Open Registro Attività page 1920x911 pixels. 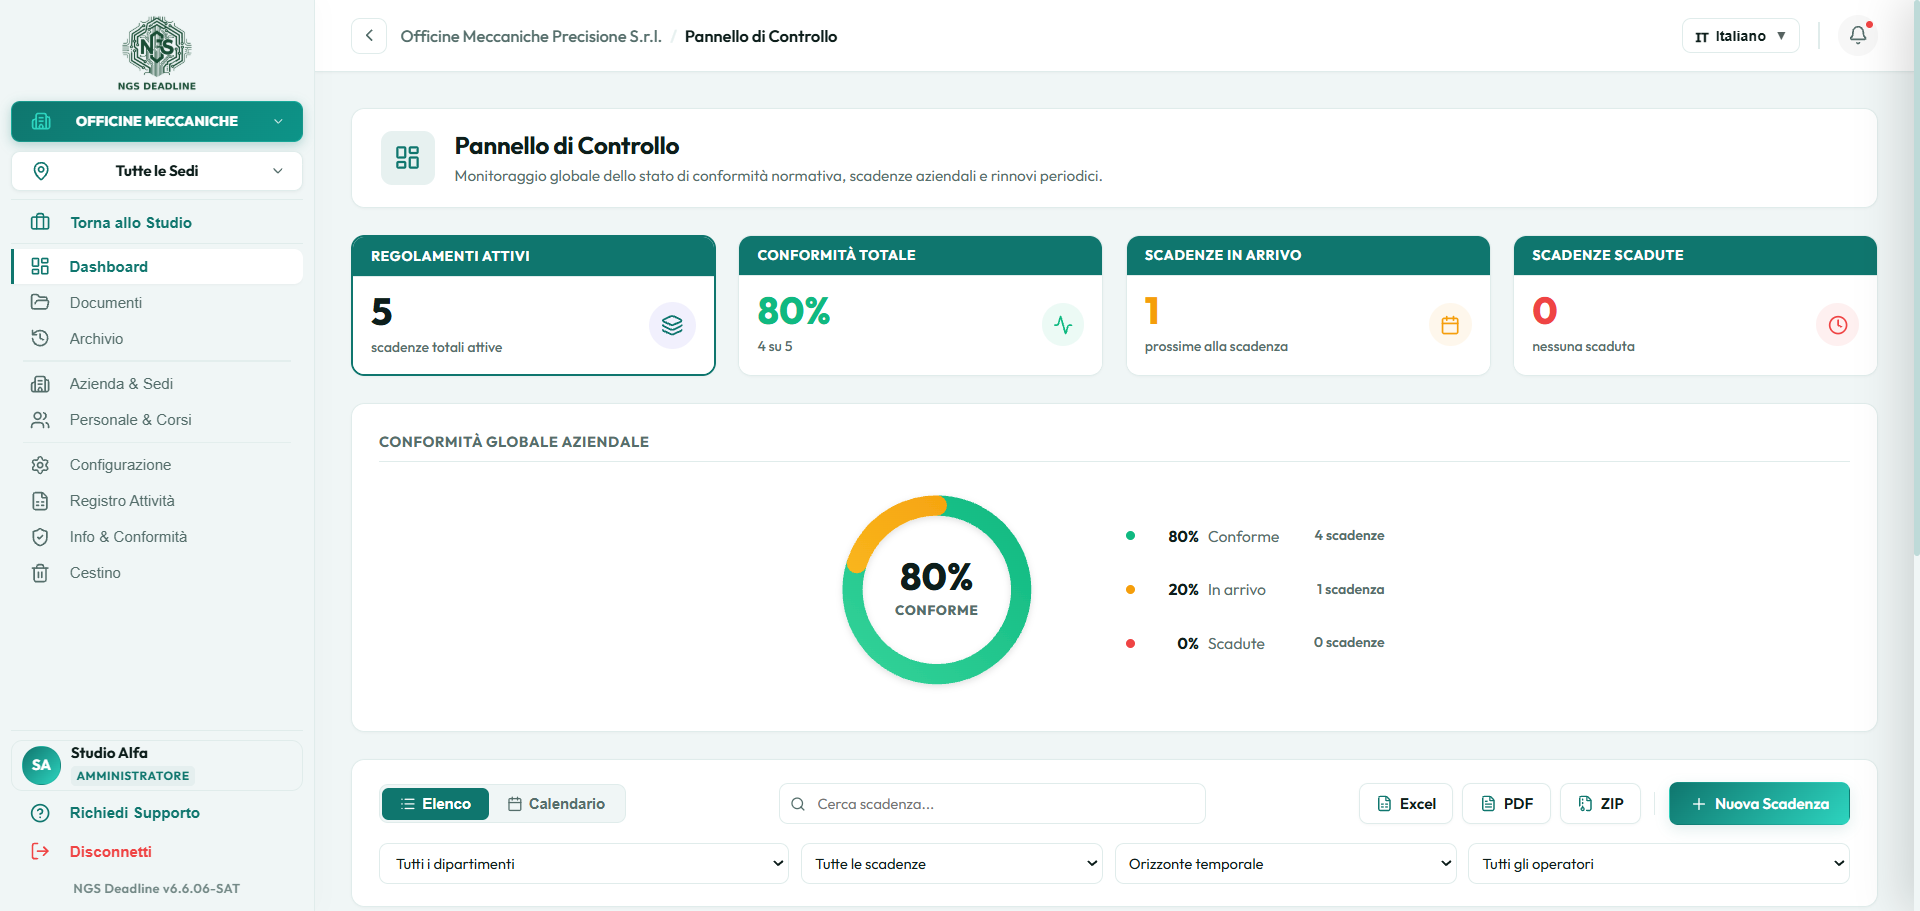tap(157, 501)
